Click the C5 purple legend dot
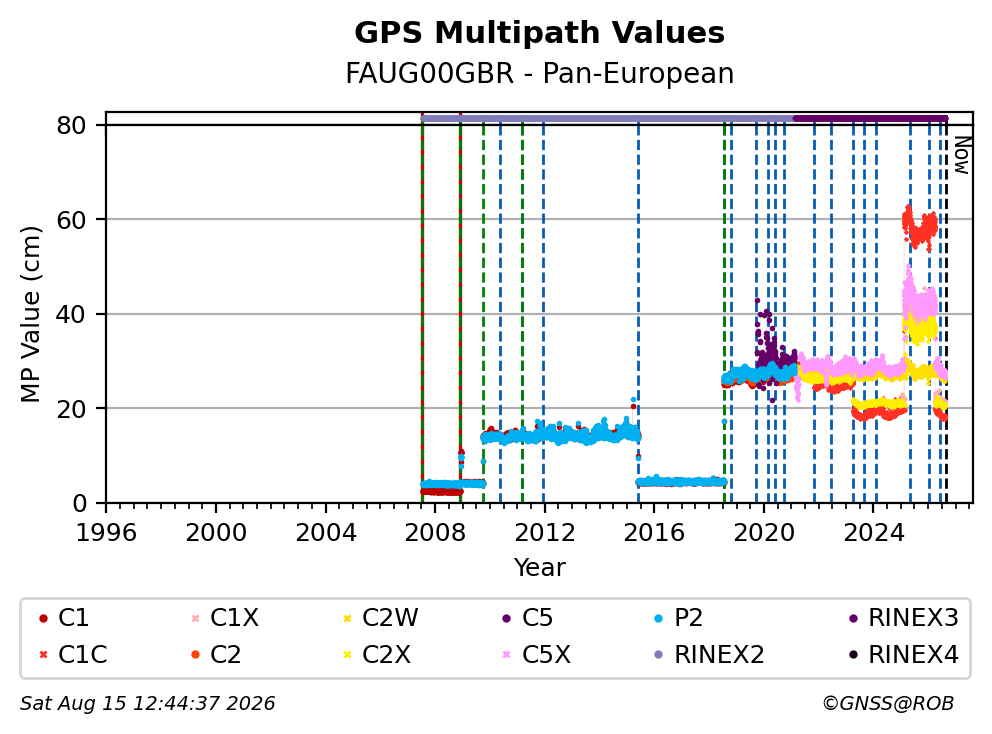 click(506, 618)
